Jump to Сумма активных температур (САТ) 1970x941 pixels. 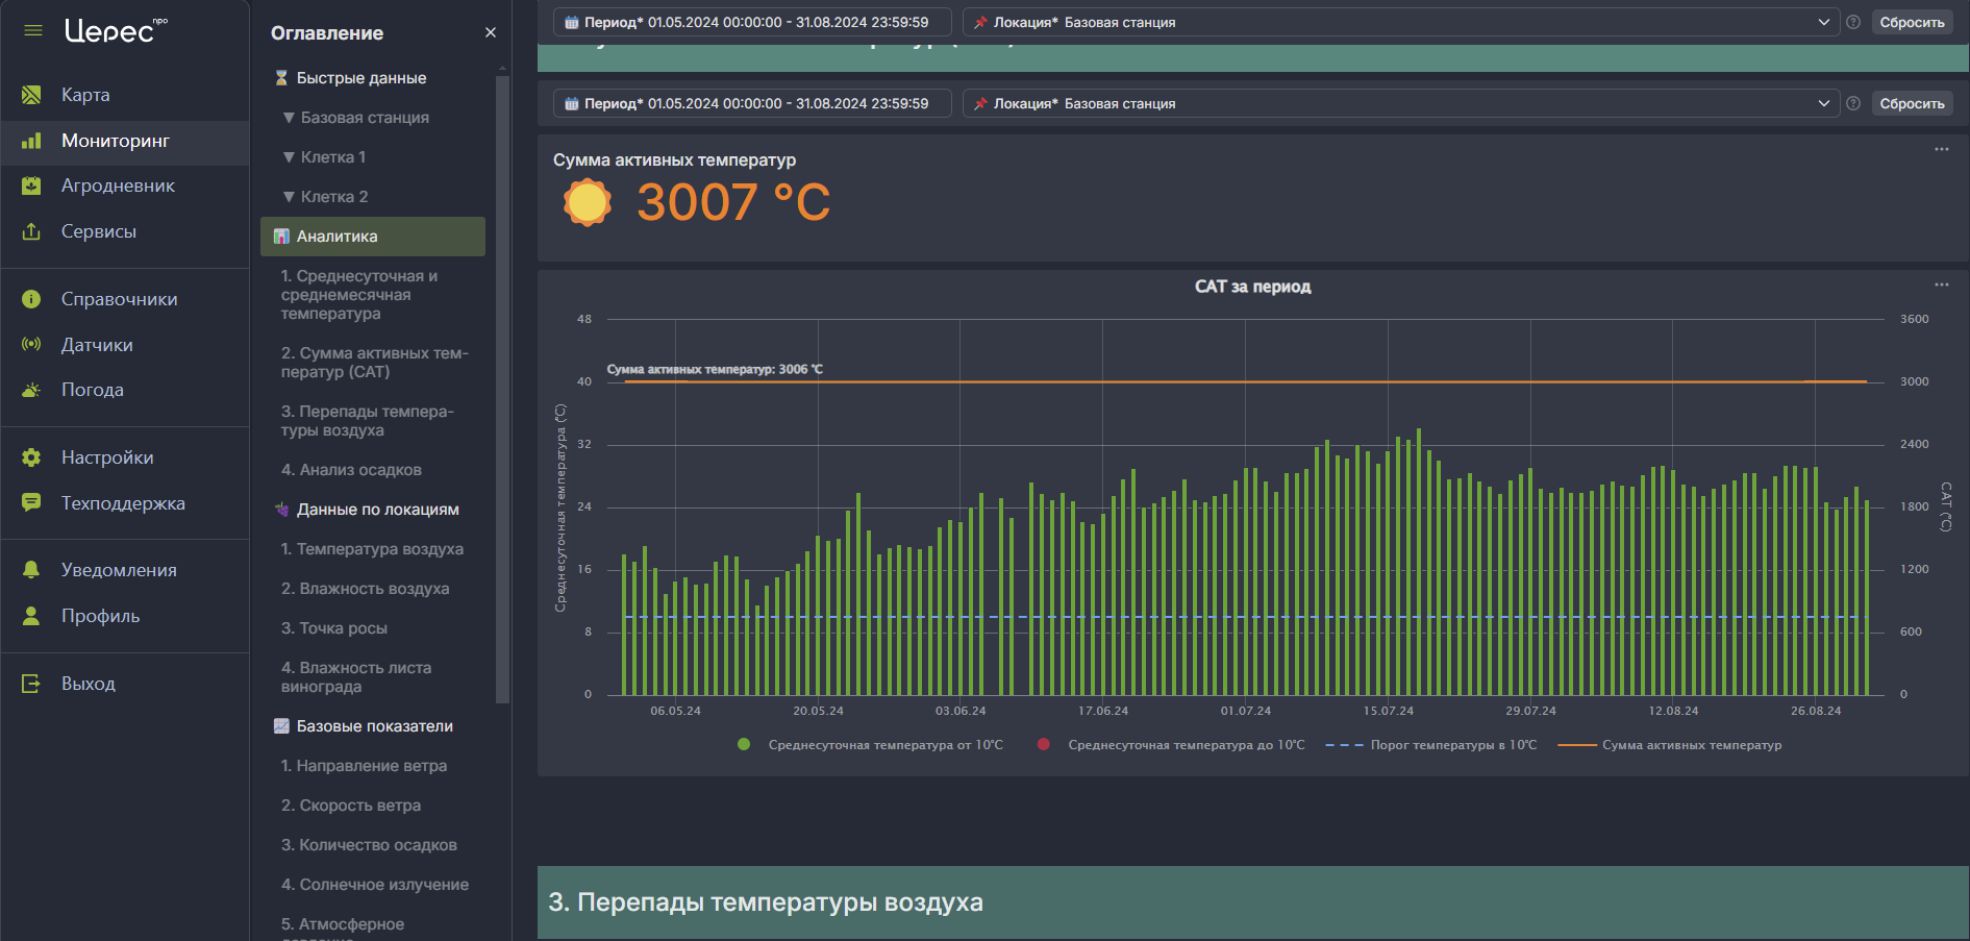[374, 363]
